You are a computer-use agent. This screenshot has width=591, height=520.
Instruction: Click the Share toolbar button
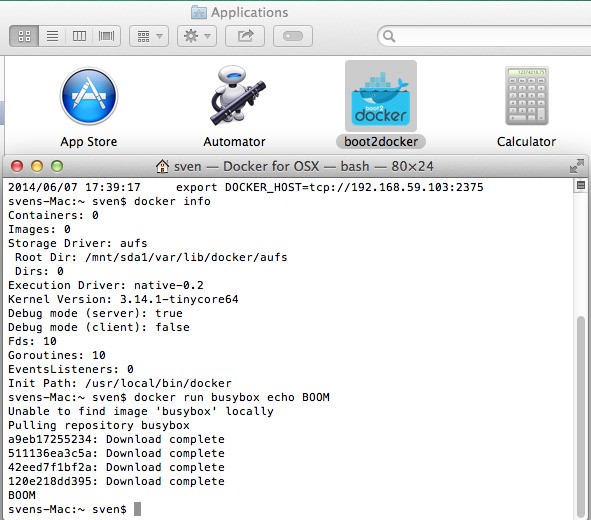(245, 36)
